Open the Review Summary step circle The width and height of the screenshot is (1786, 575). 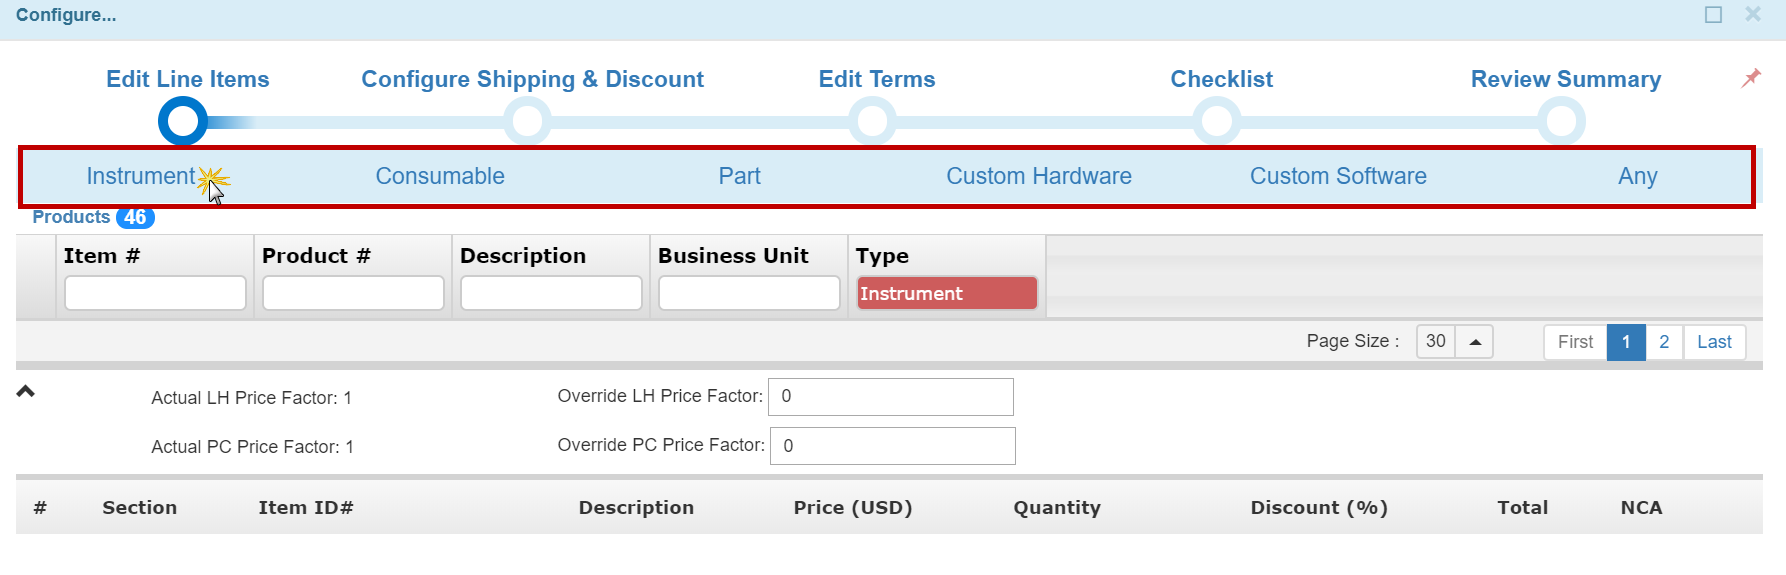[x=1561, y=122]
